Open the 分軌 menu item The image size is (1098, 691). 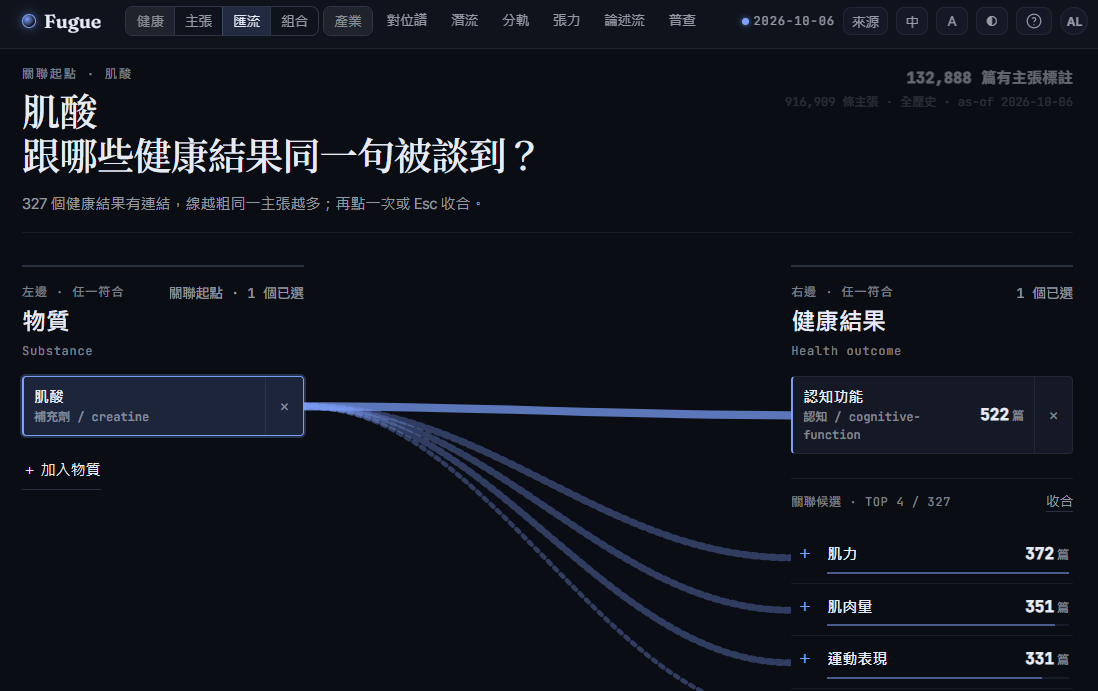pyautogui.click(x=515, y=21)
